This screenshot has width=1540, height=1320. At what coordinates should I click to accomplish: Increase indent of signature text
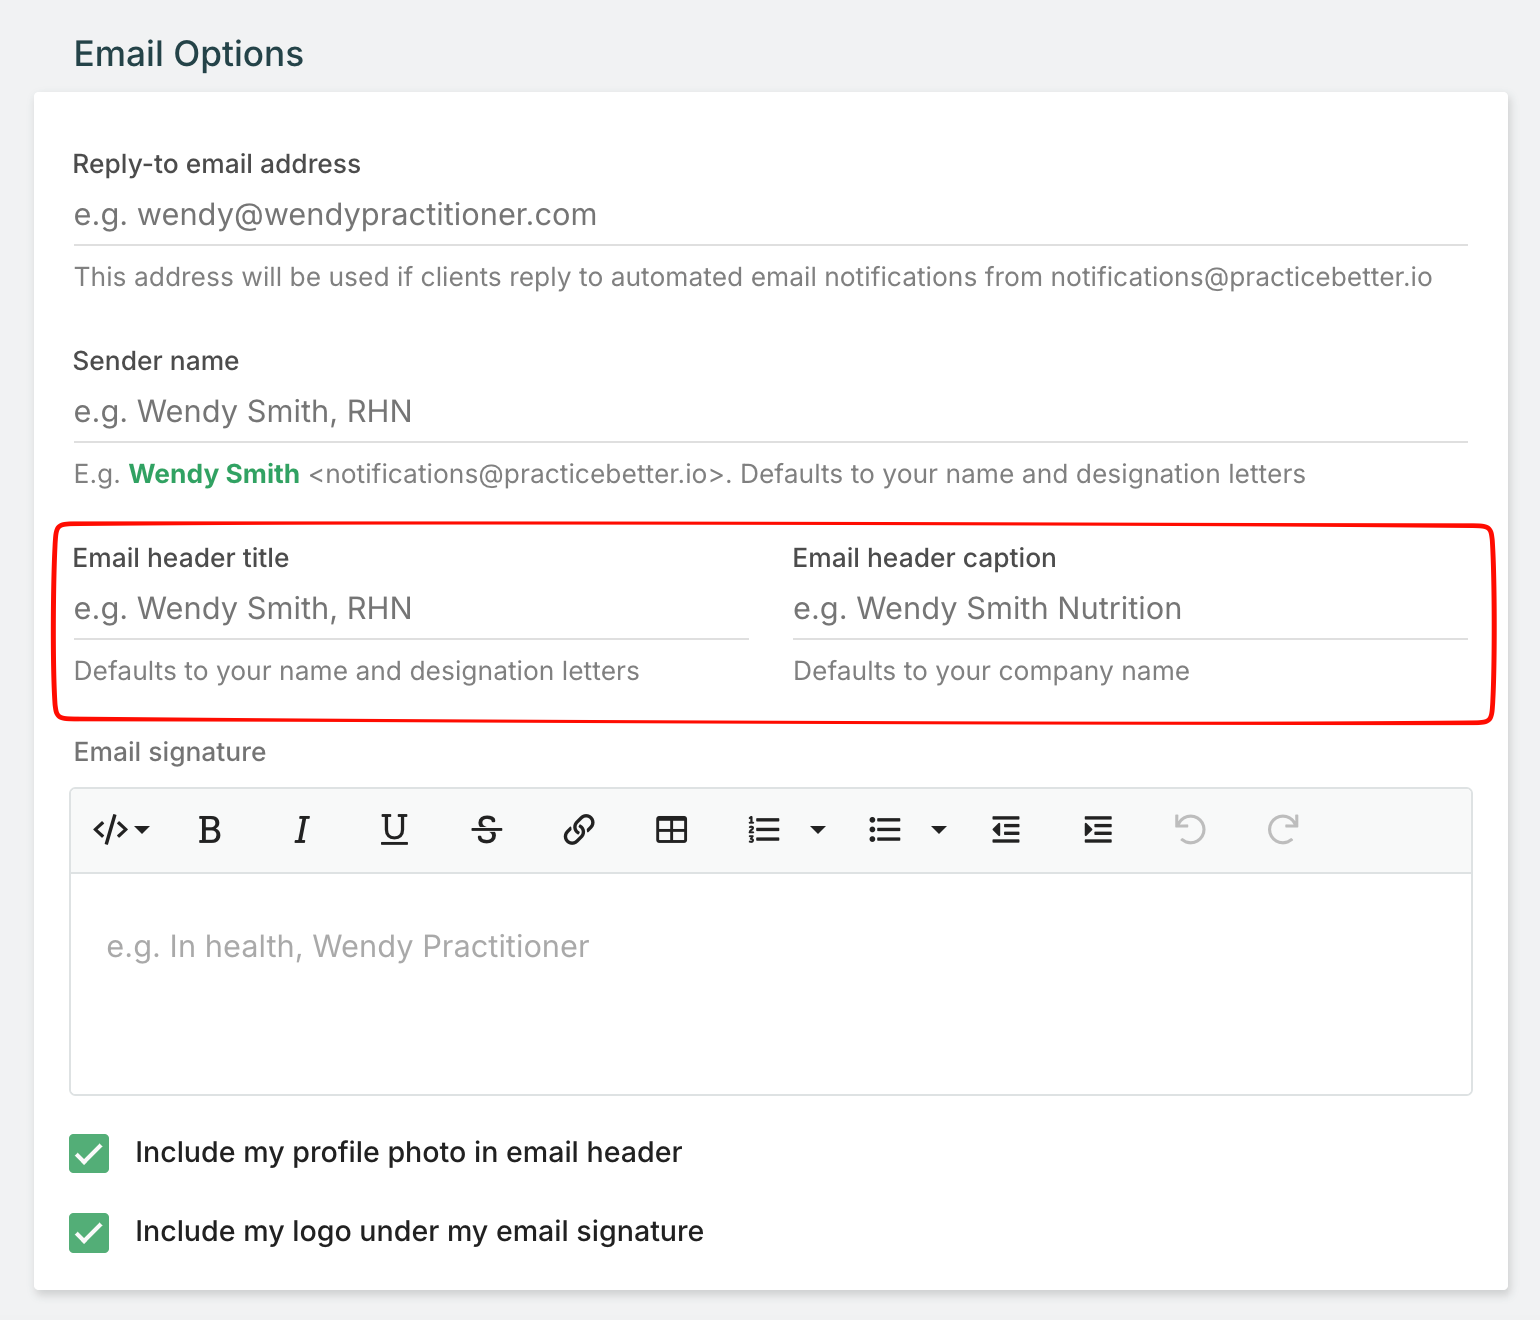pyautogui.click(x=1098, y=830)
